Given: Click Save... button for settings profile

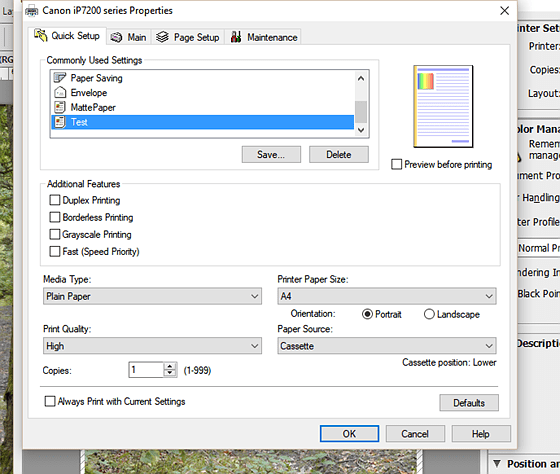Looking at the screenshot, I should [x=271, y=154].
